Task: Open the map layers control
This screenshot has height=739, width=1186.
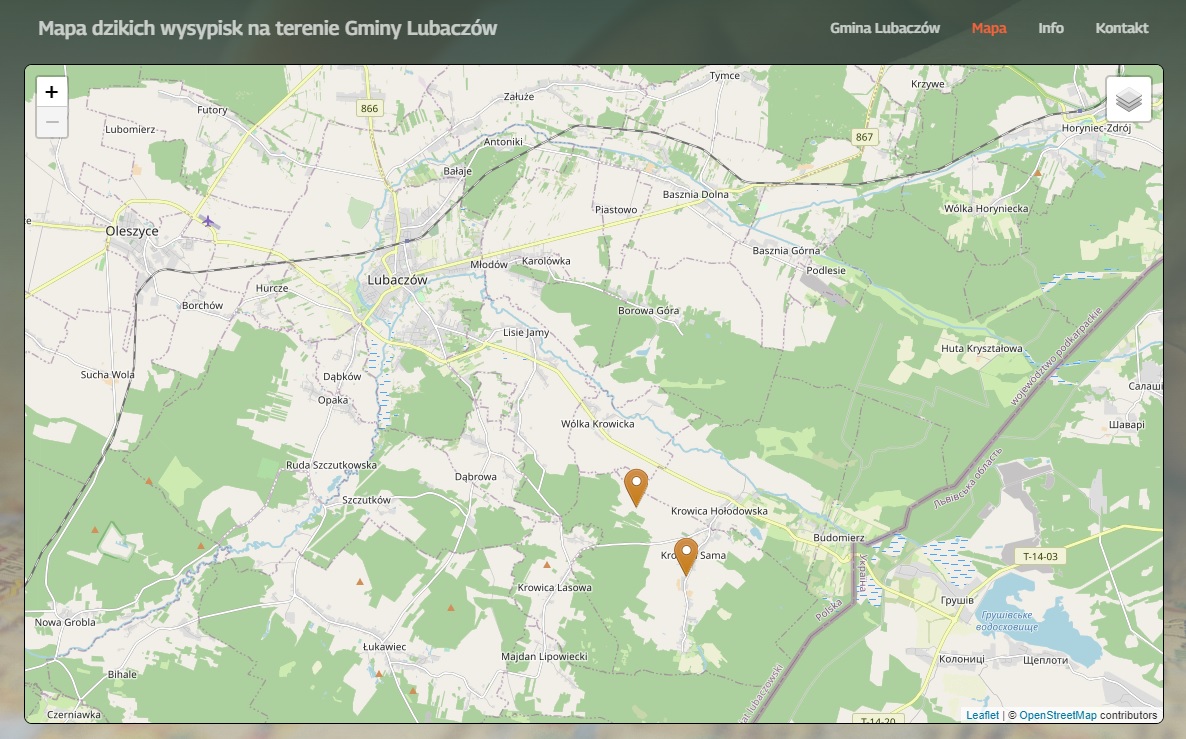Action: point(1128,99)
